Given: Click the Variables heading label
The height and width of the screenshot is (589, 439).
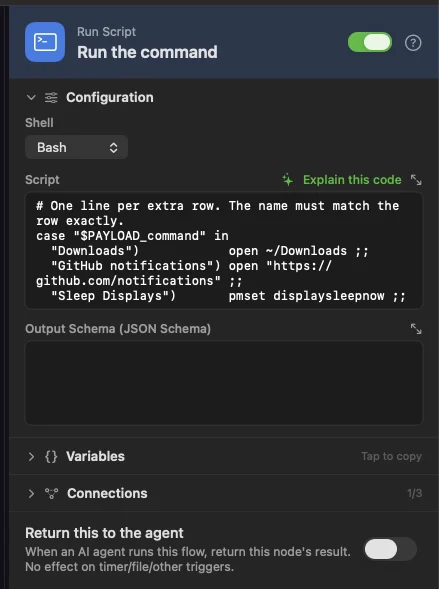Looking at the screenshot, I should (95, 456).
